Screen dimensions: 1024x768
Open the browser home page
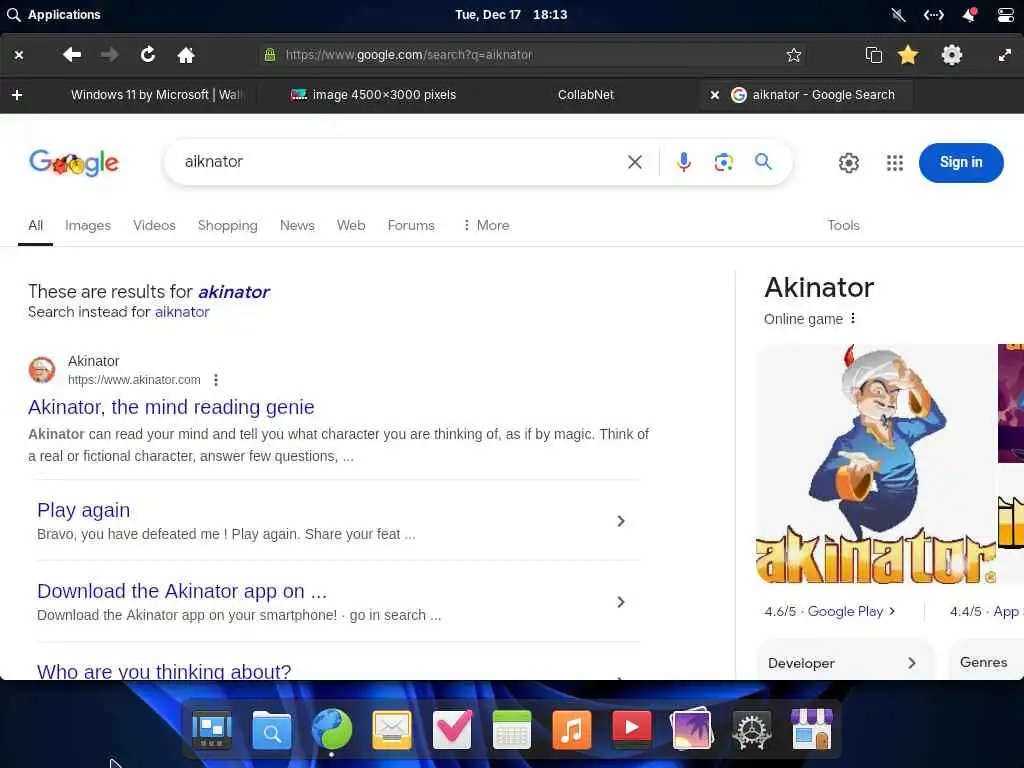coord(186,55)
